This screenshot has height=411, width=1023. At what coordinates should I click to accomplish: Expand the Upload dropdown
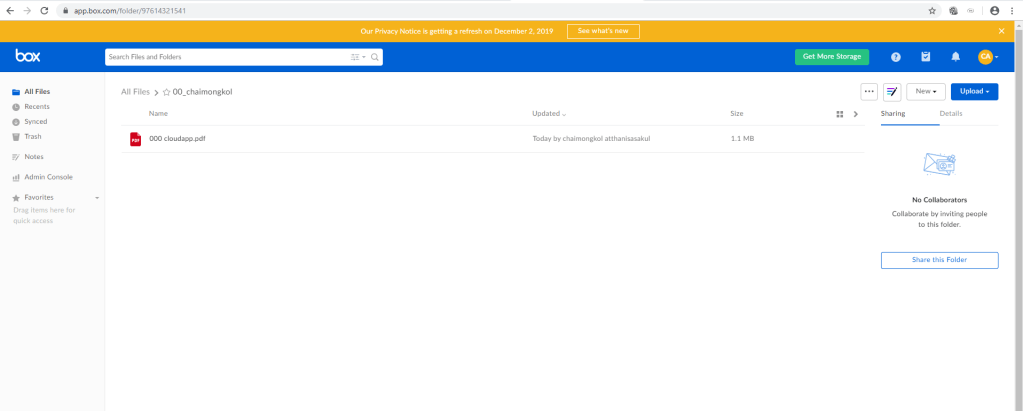point(974,92)
